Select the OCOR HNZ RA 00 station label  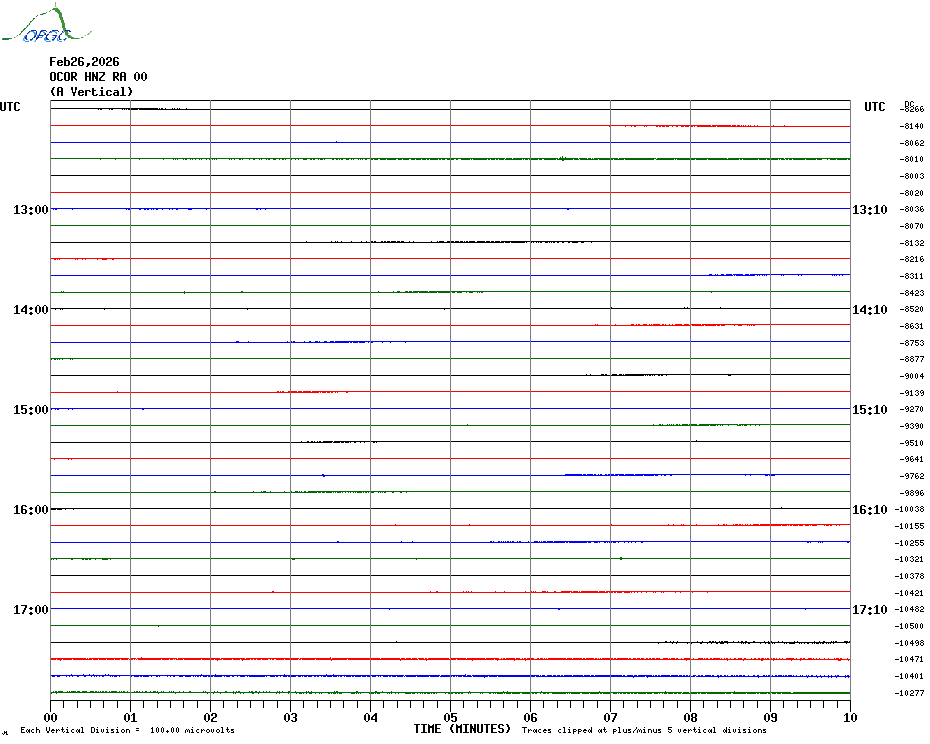(x=98, y=77)
